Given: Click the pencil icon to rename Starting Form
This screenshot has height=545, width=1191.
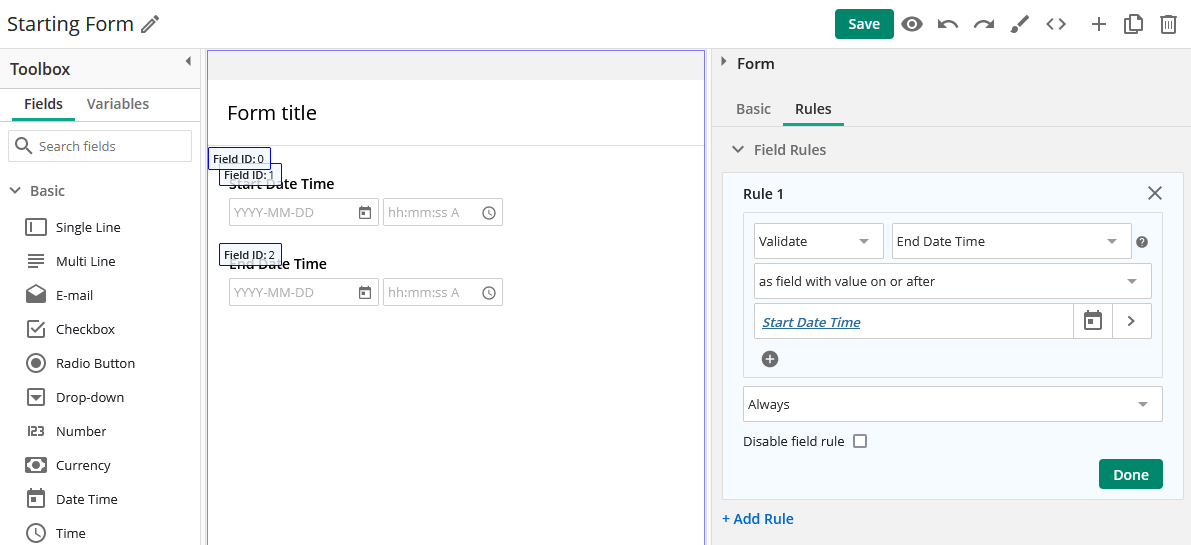Looking at the screenshot, I should (150, 24).
